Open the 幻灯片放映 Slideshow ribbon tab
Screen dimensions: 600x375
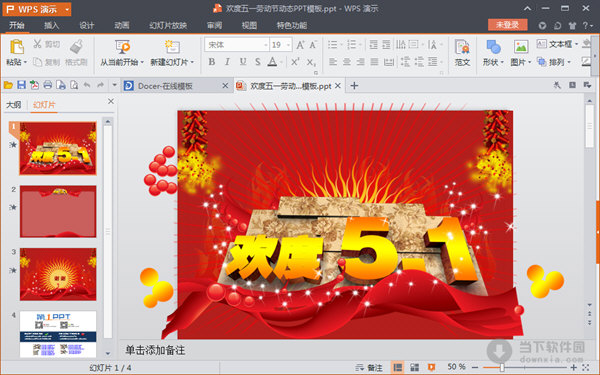[x=168, y=25]
